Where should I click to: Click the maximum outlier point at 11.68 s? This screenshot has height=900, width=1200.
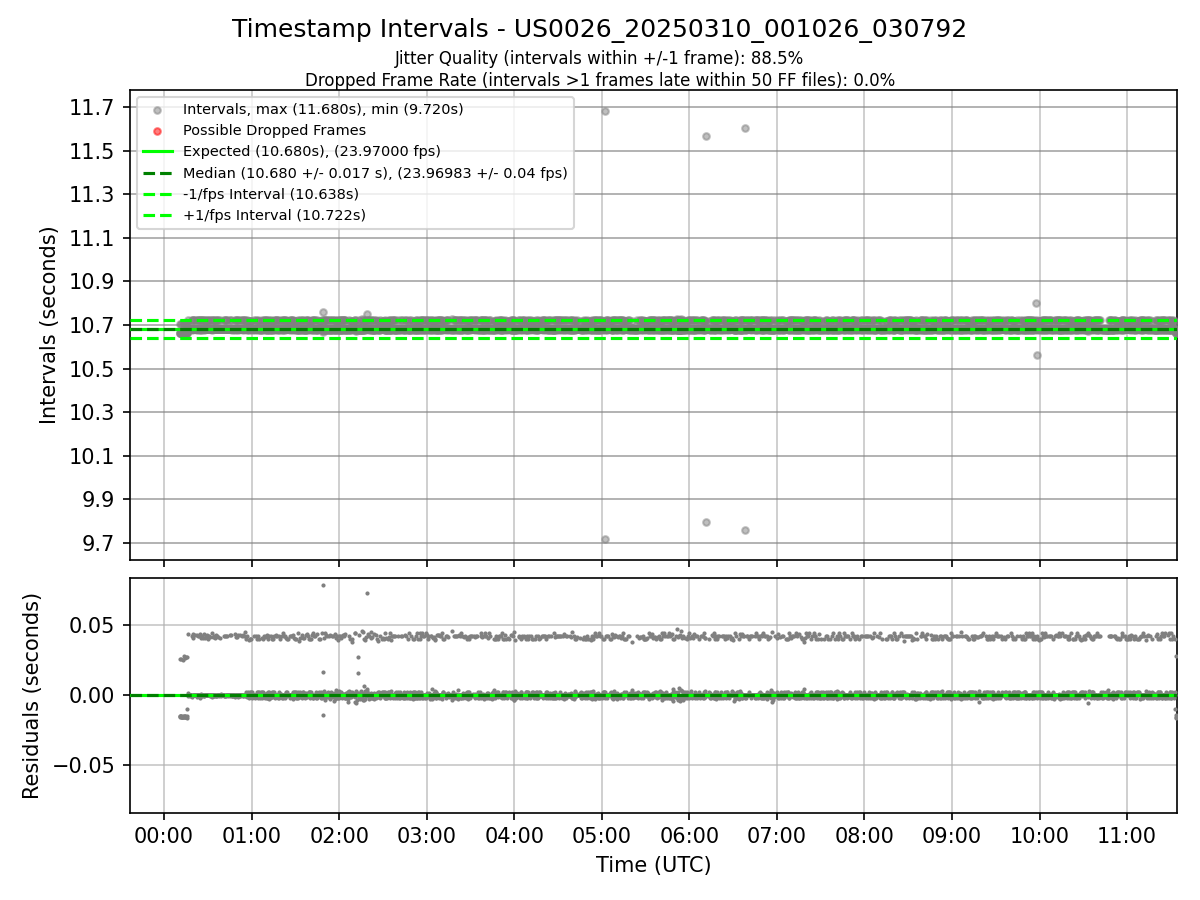(x=605, y=111)
